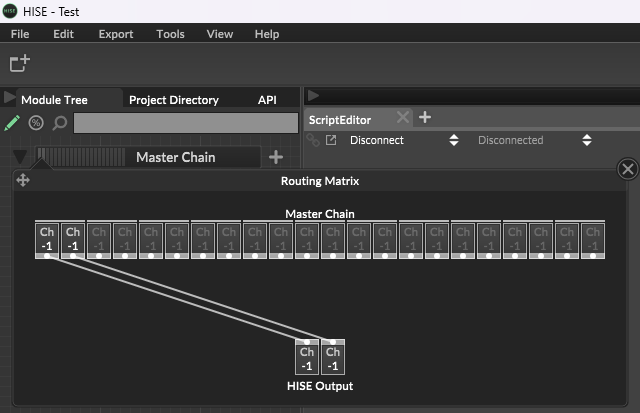Click the popout icon left of Disconnect
640x413 pixels.
tap(331, 140)
